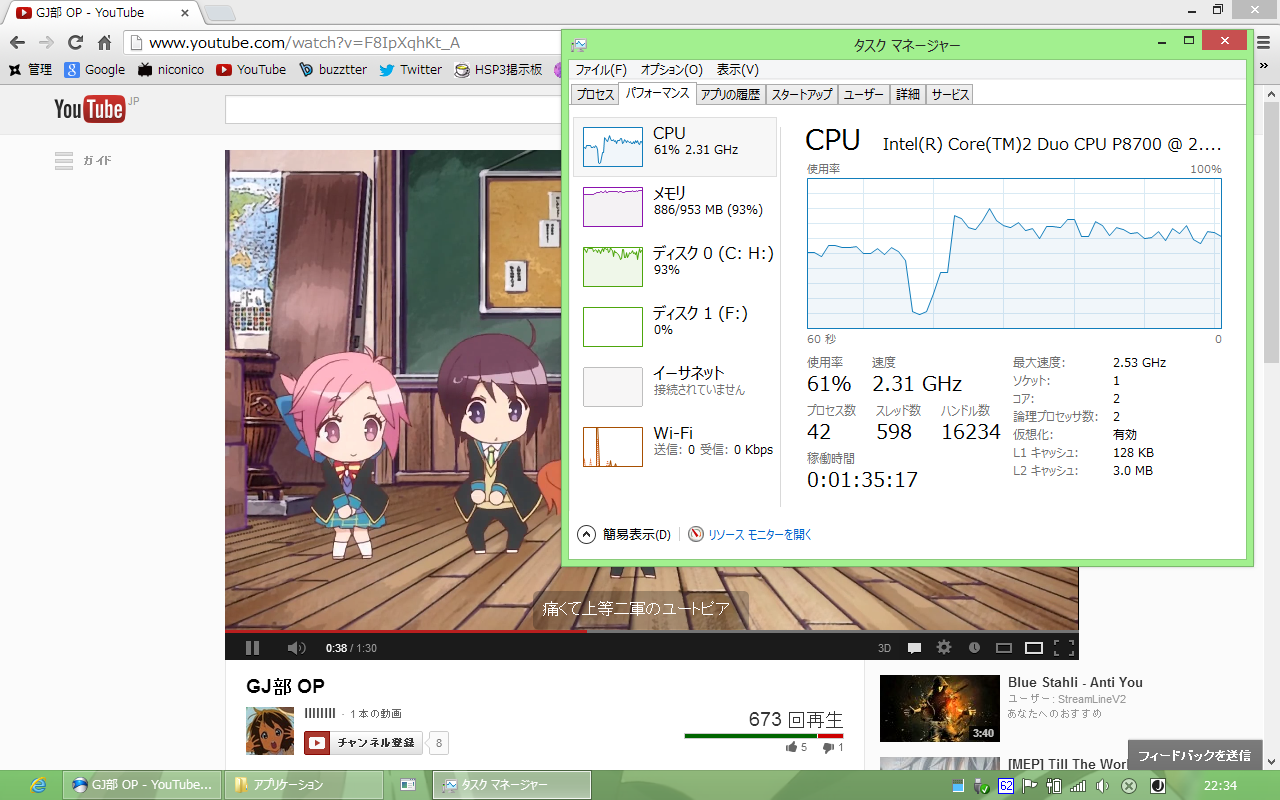
Task: Open the Twitter bookmark
Action: click(x=410, y=70)
